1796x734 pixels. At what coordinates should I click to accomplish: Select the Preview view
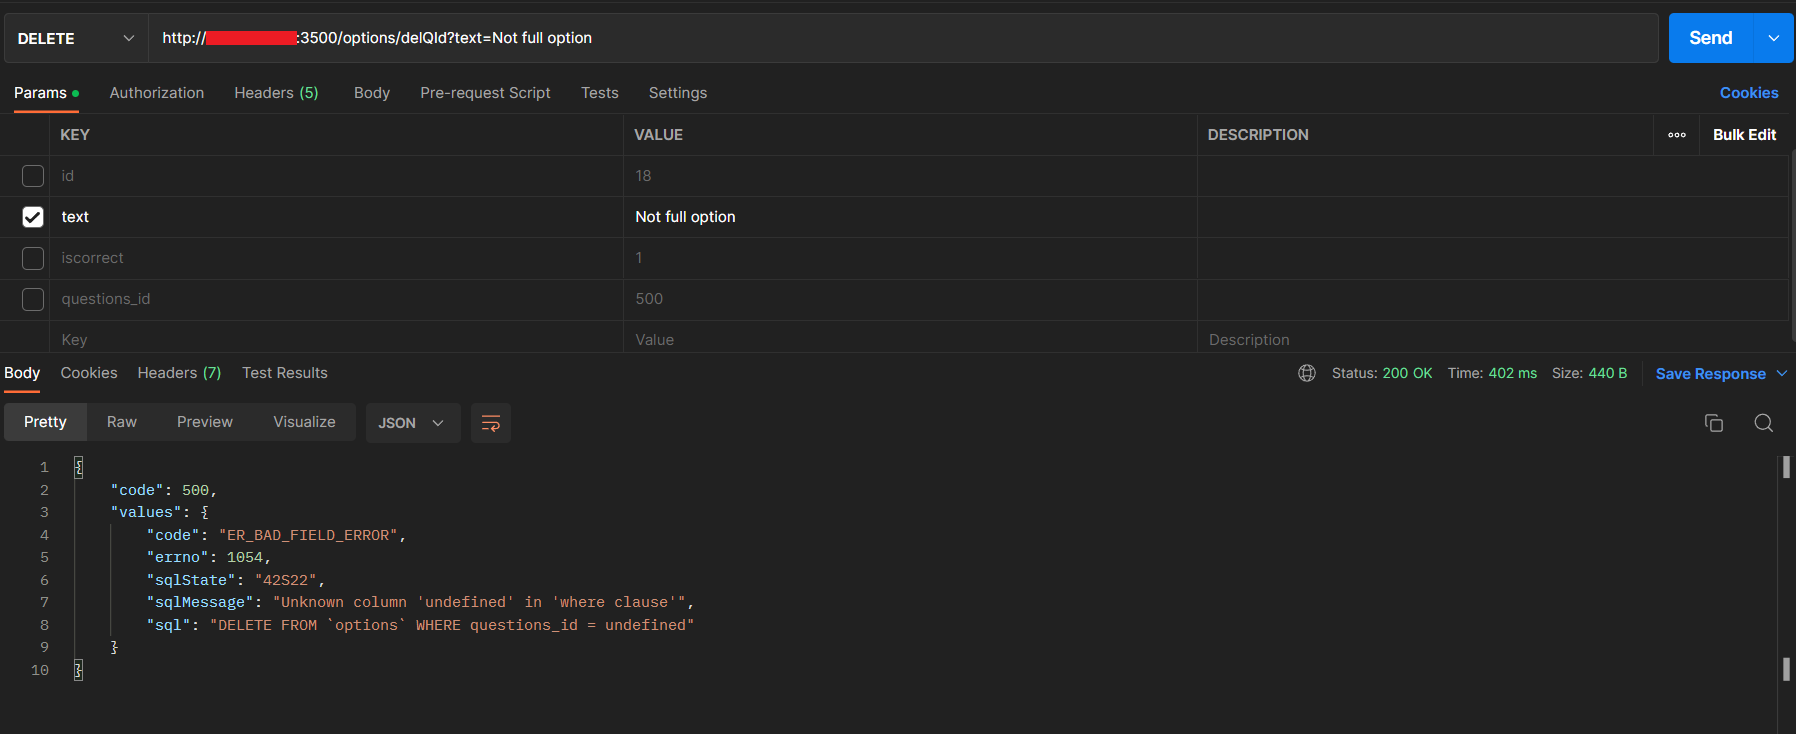pyautogui.click(x=205, y=422)
